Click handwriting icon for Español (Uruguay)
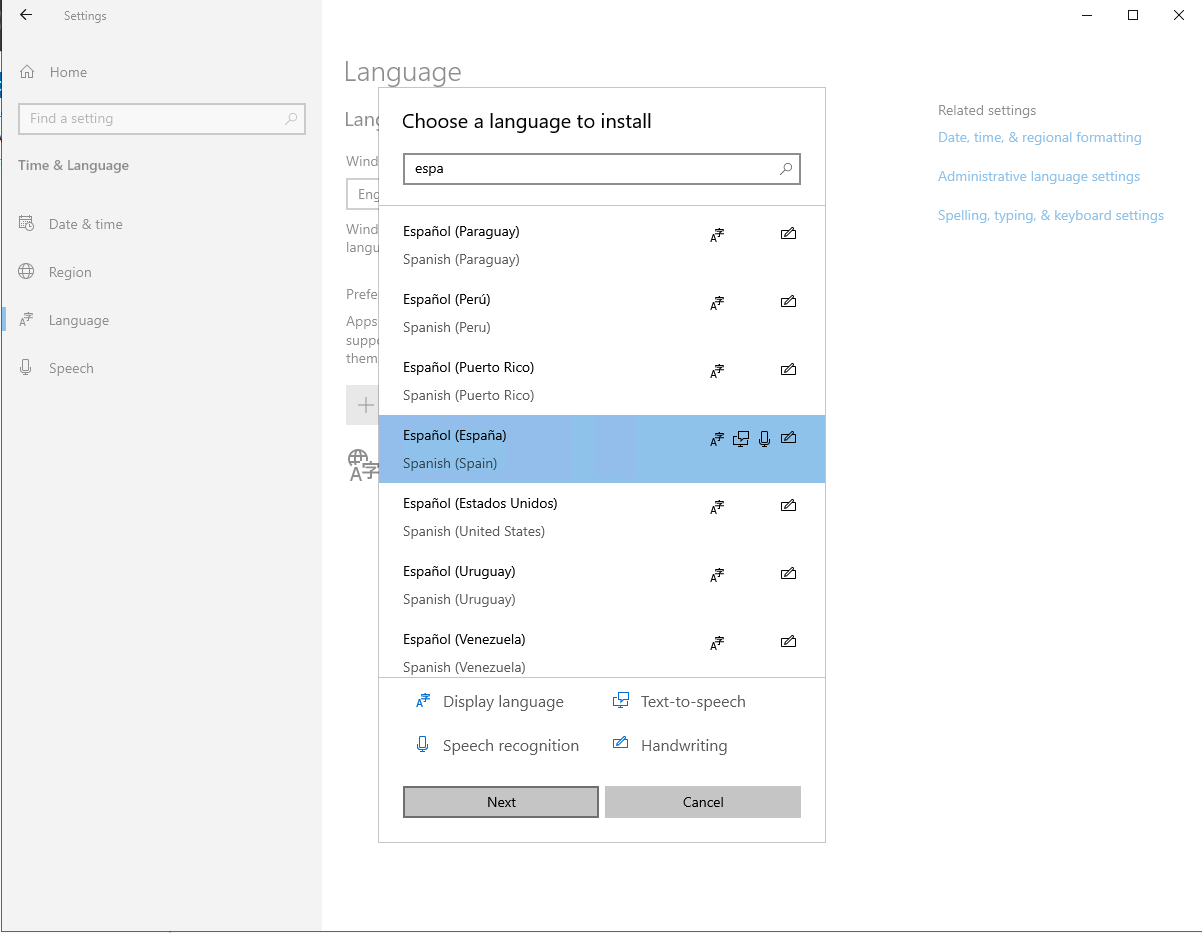The image size is (1202, 933). click(x=788, y=574)
